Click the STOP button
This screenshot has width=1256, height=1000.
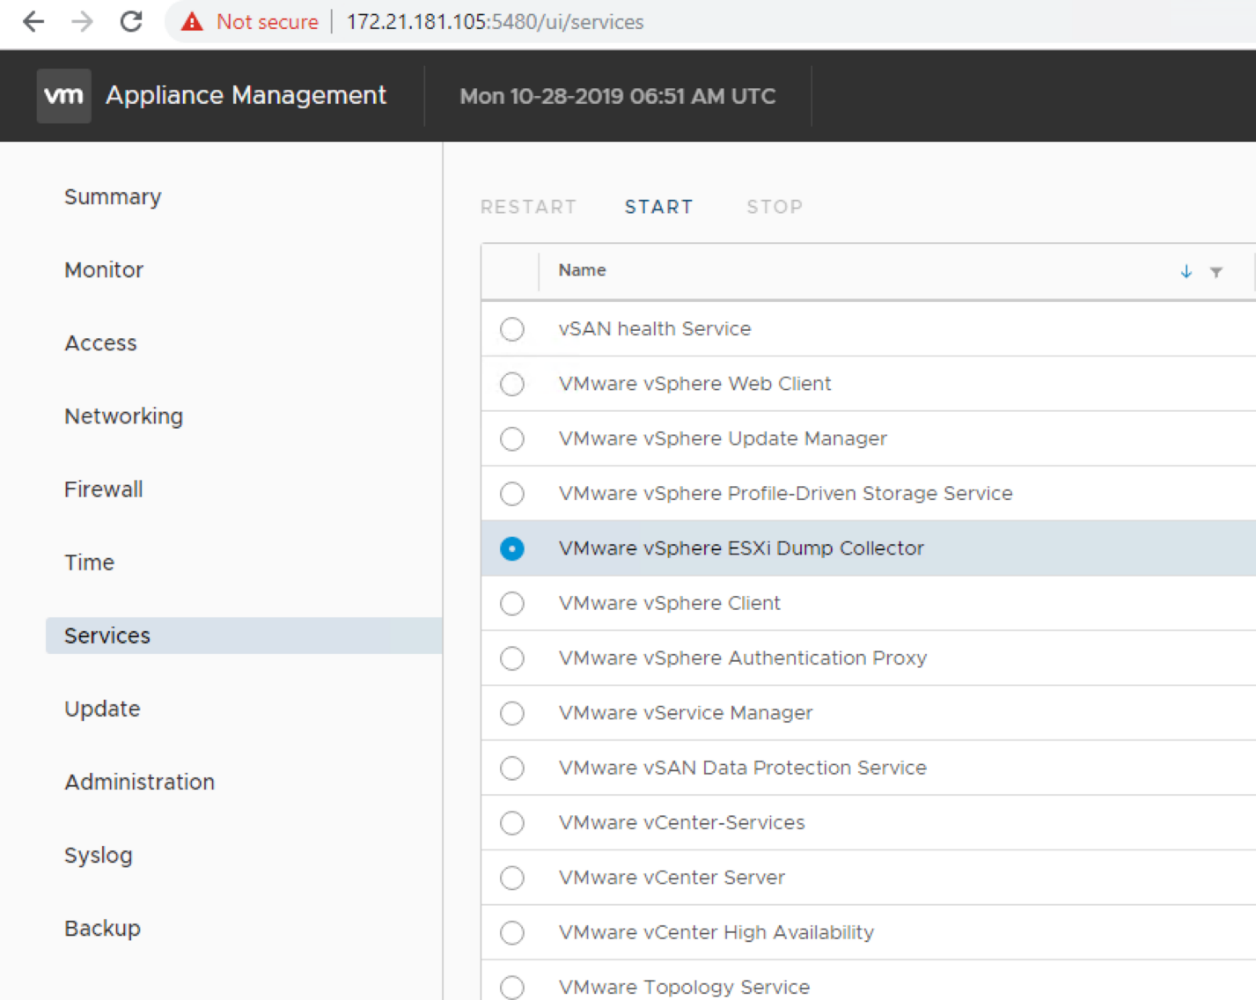(774, 207)
